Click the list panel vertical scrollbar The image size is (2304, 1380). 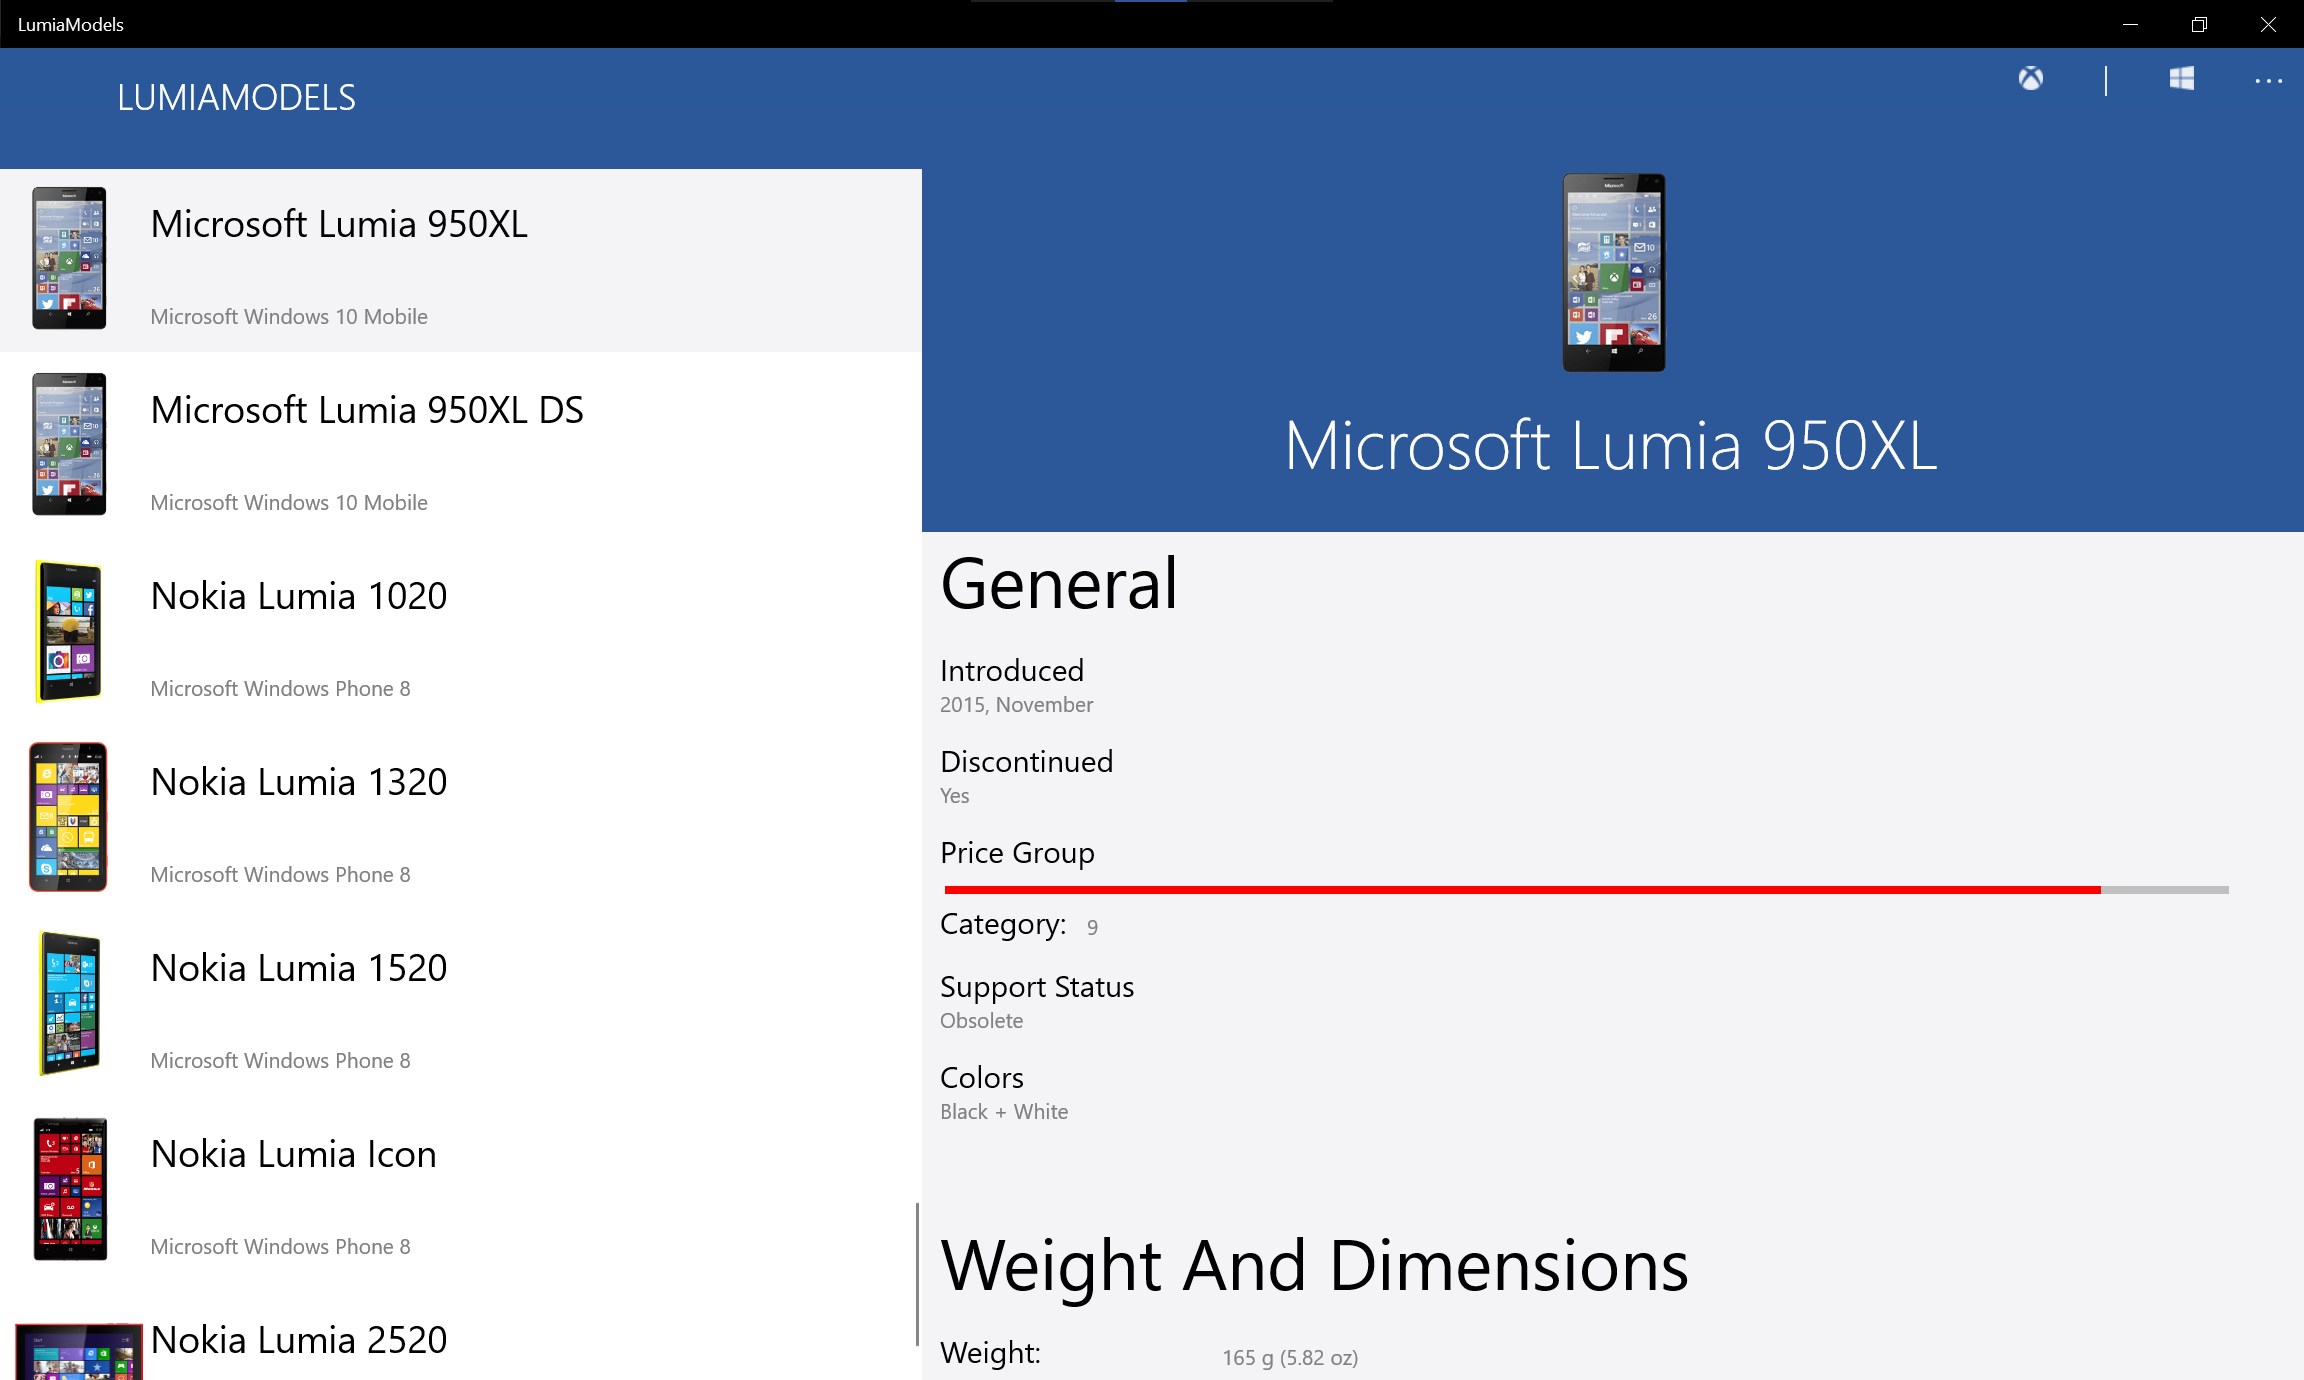click(x=917, y=1274)
